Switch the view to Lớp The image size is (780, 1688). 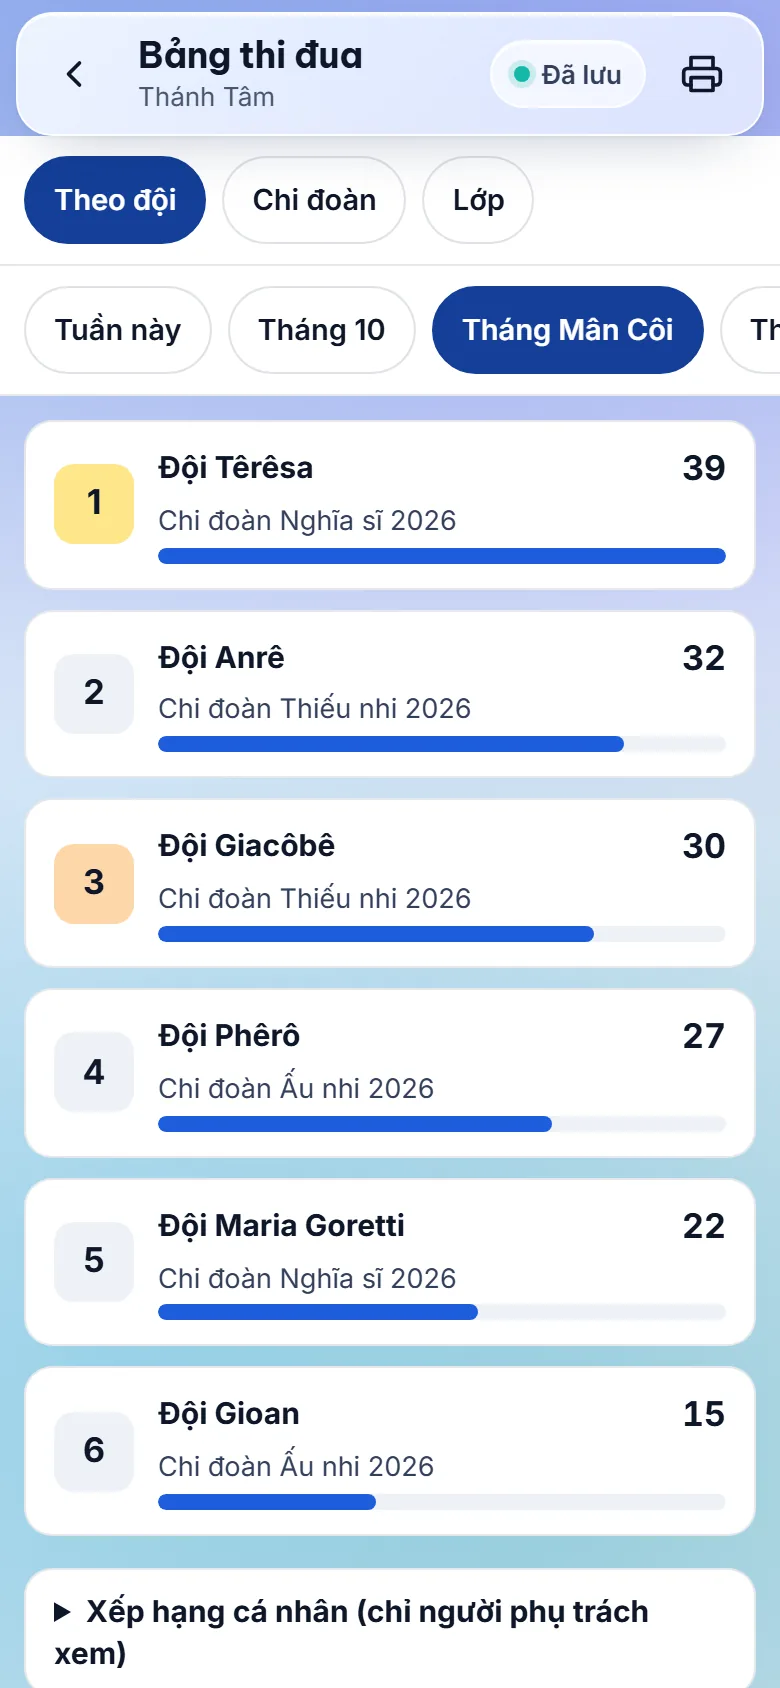click(478, 200)
